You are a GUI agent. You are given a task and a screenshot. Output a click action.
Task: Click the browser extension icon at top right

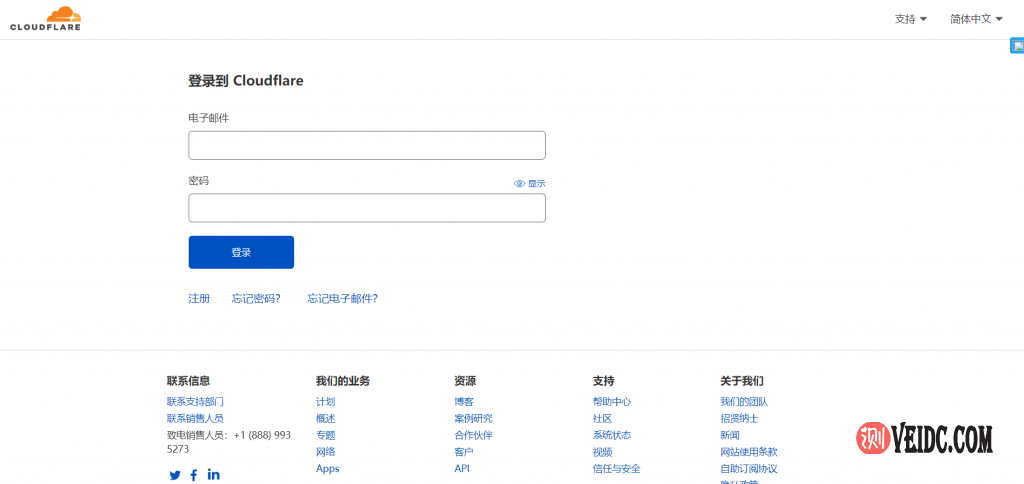(x=1018, y=46)
